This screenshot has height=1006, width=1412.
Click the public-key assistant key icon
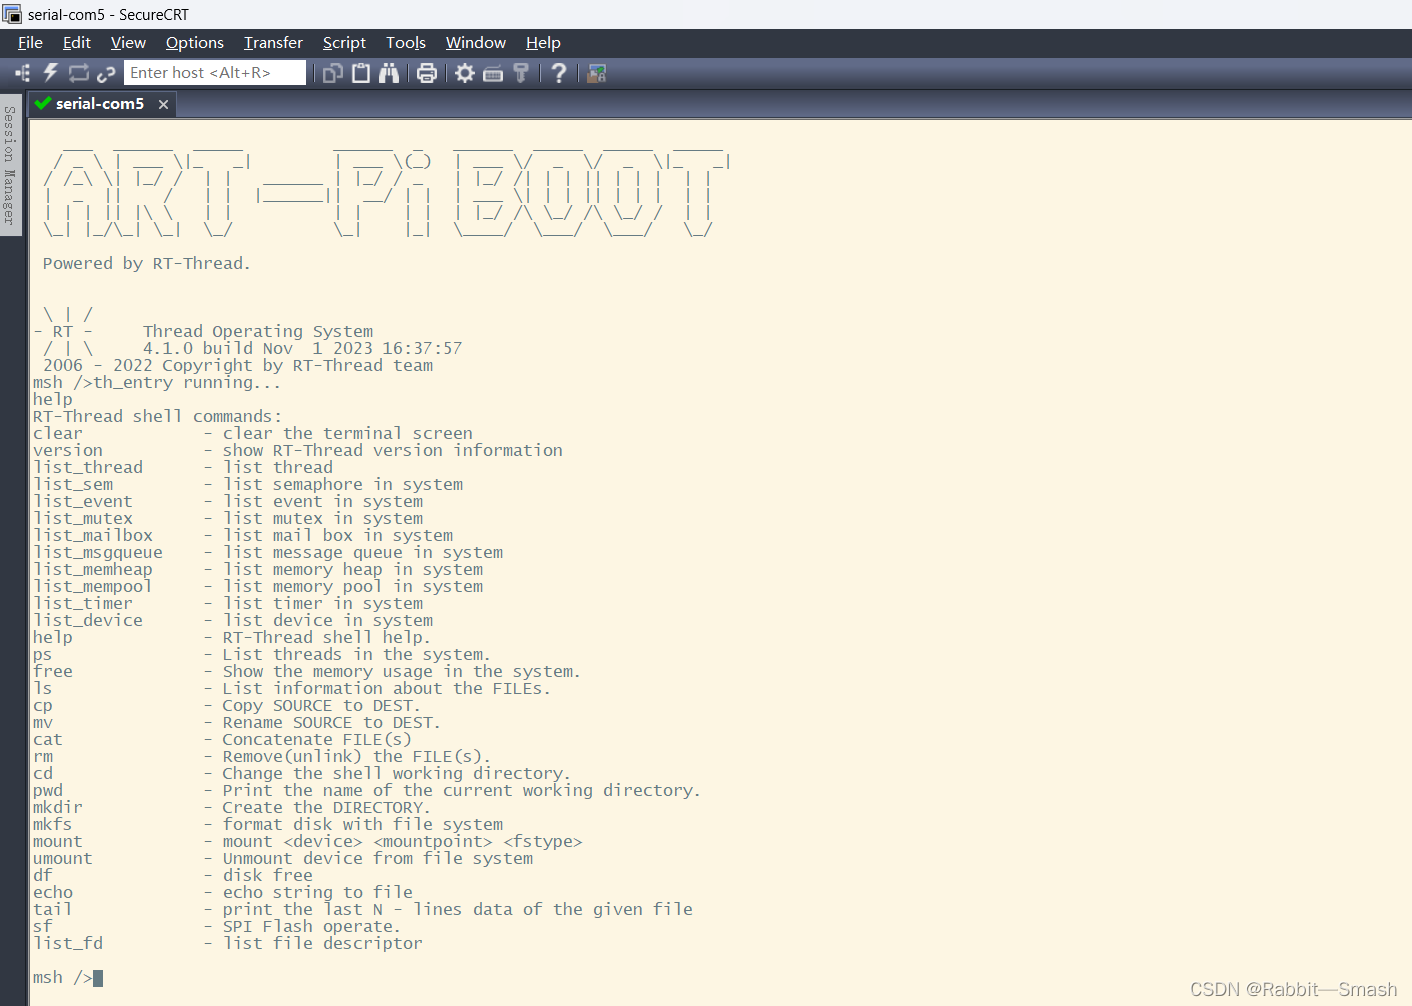pos(521,73)
